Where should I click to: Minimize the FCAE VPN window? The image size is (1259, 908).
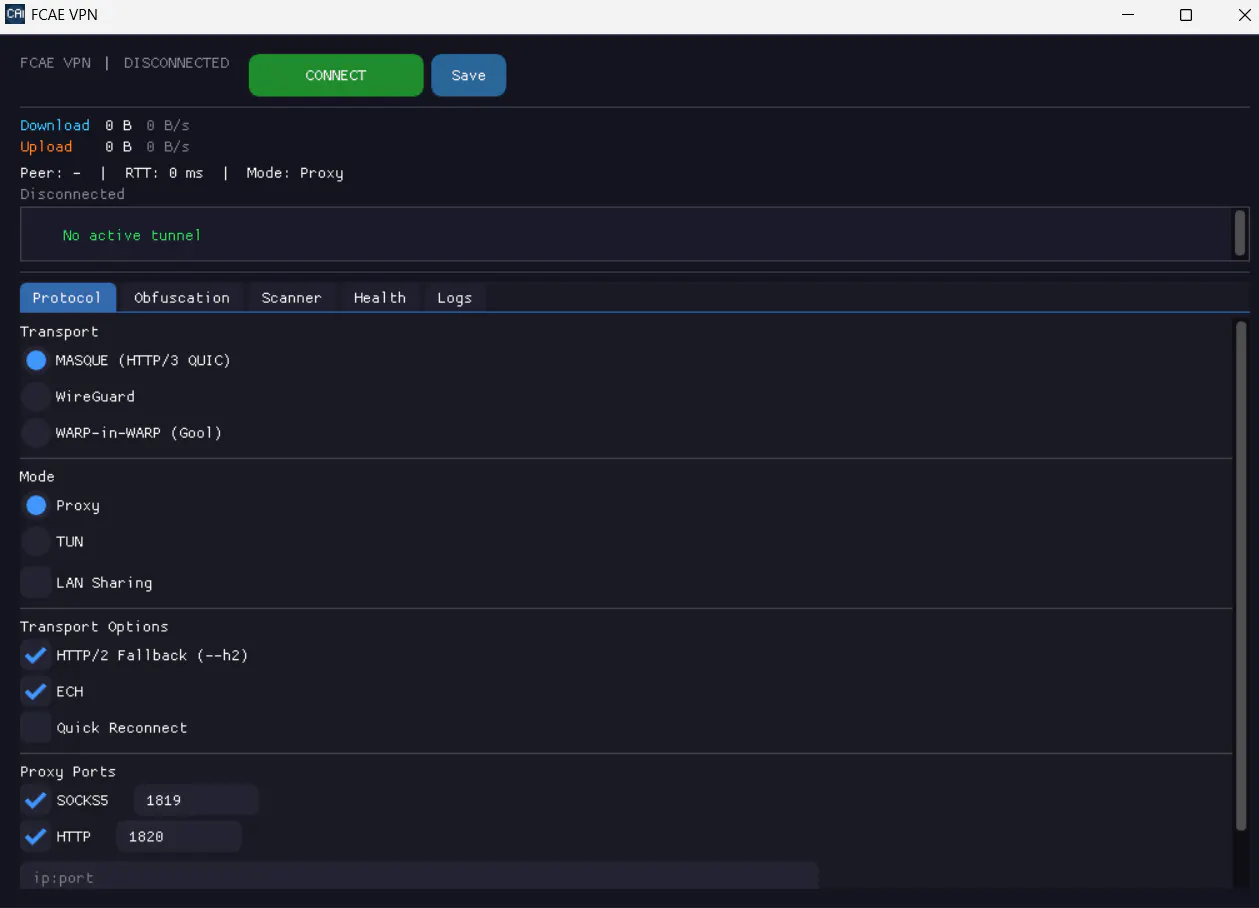(x=1128, y=15)
